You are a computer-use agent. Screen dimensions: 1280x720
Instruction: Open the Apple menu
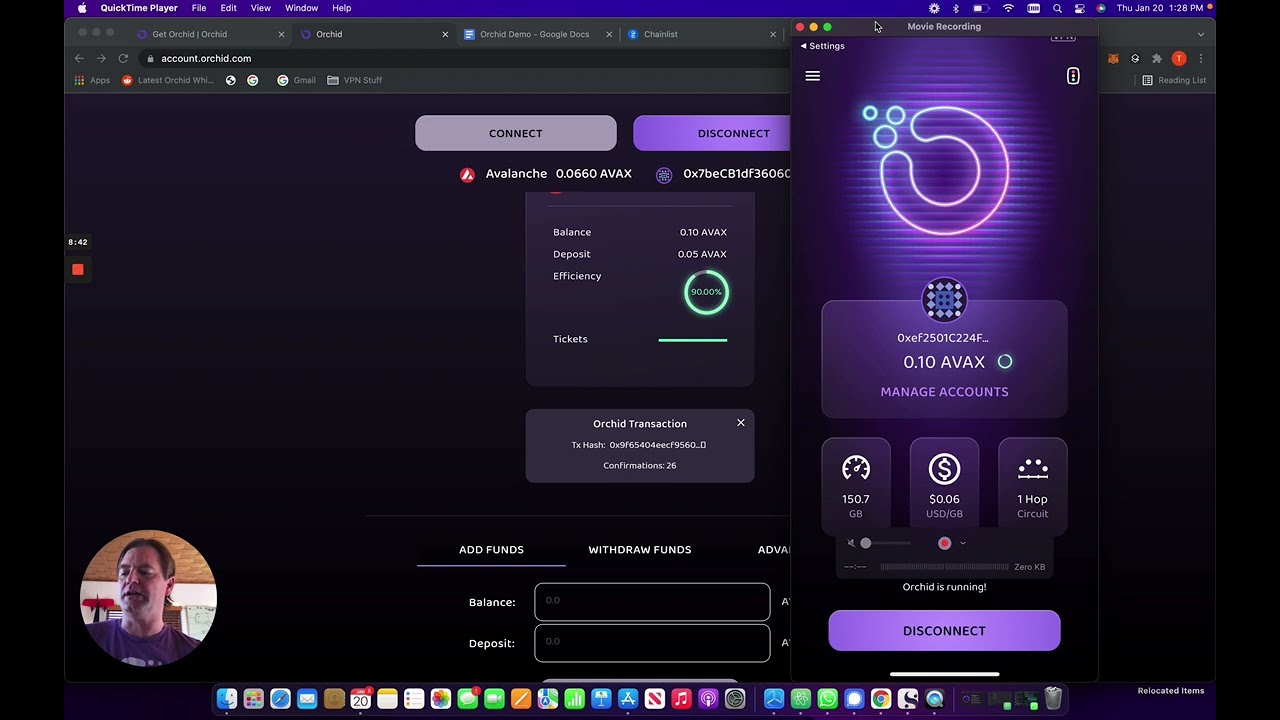(82, 8)
